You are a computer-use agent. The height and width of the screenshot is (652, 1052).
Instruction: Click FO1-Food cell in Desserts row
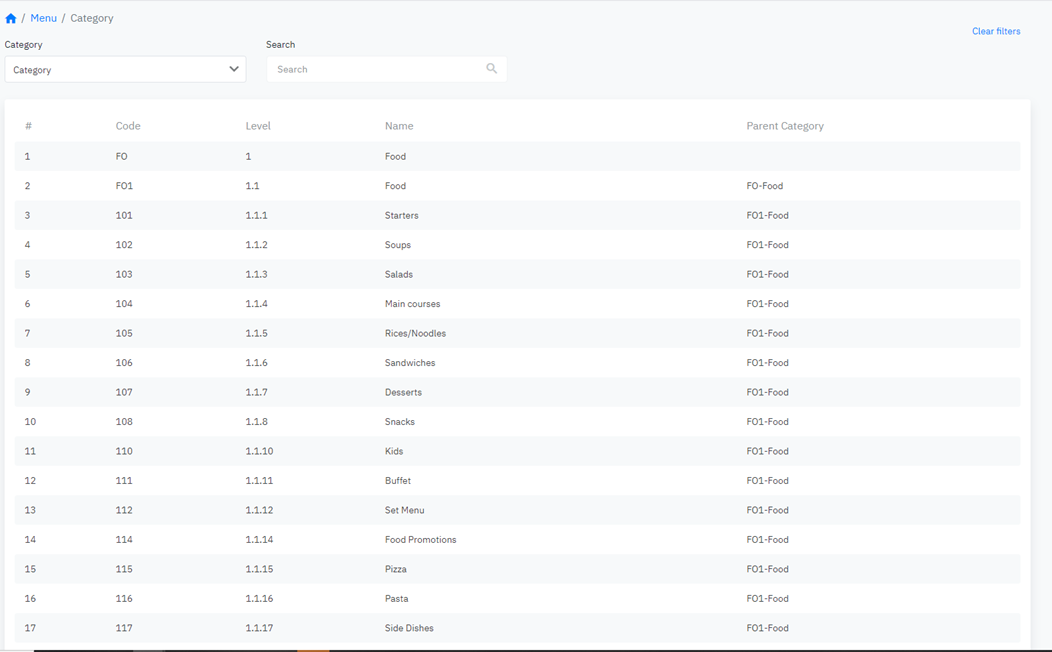click(767, 392)
